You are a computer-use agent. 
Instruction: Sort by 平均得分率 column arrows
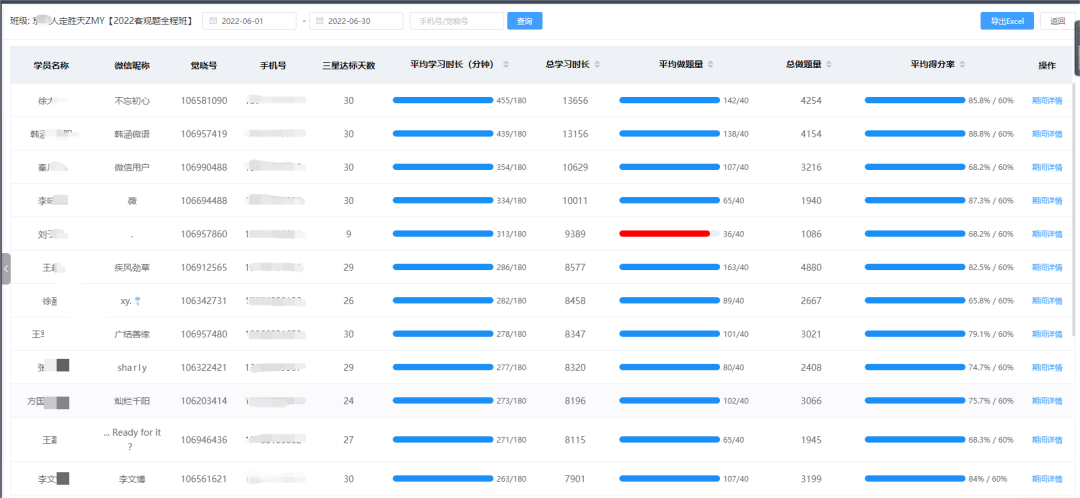pos(962,65)
